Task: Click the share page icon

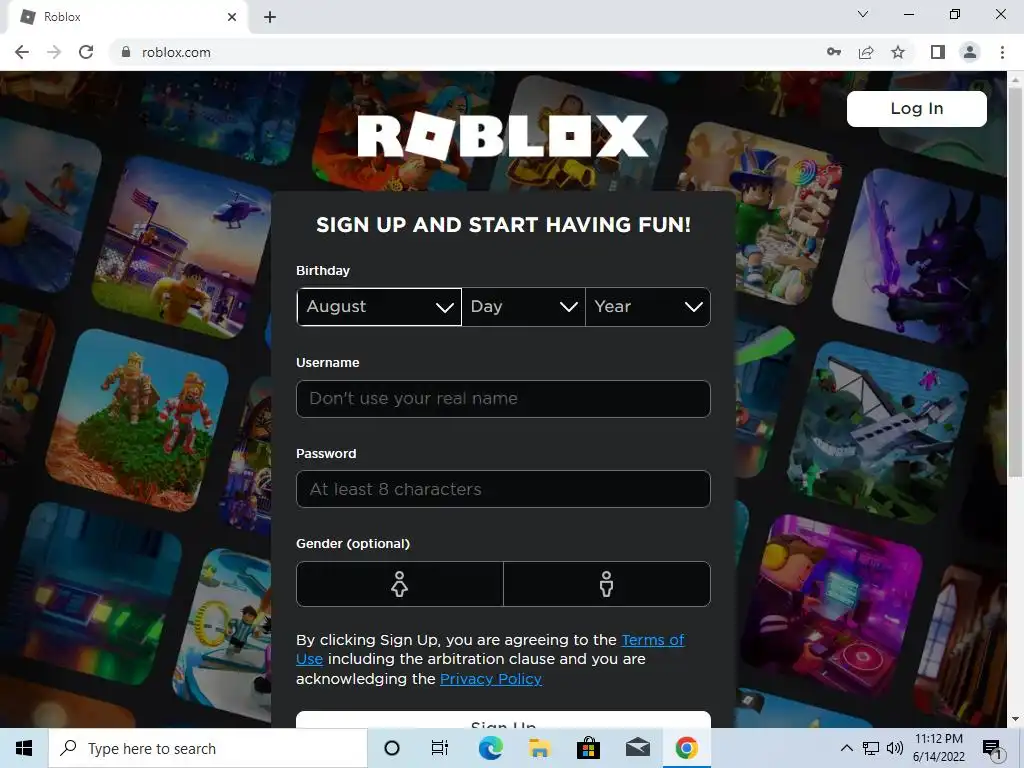Action: (x=866, y=52)
